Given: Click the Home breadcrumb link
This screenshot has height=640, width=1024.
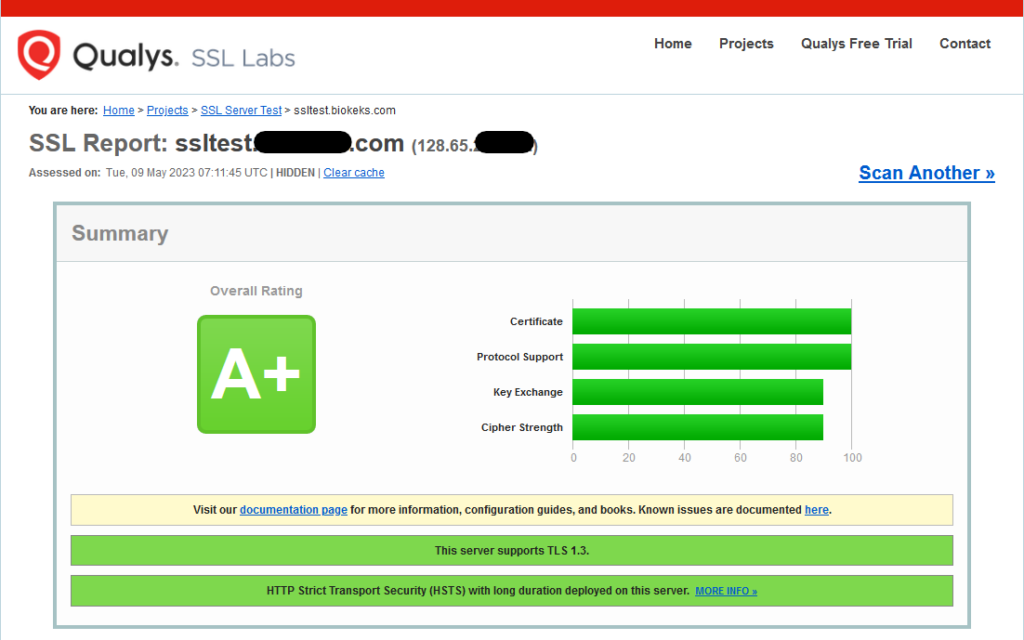Looking at the screenshot, I should click(118, 111).
